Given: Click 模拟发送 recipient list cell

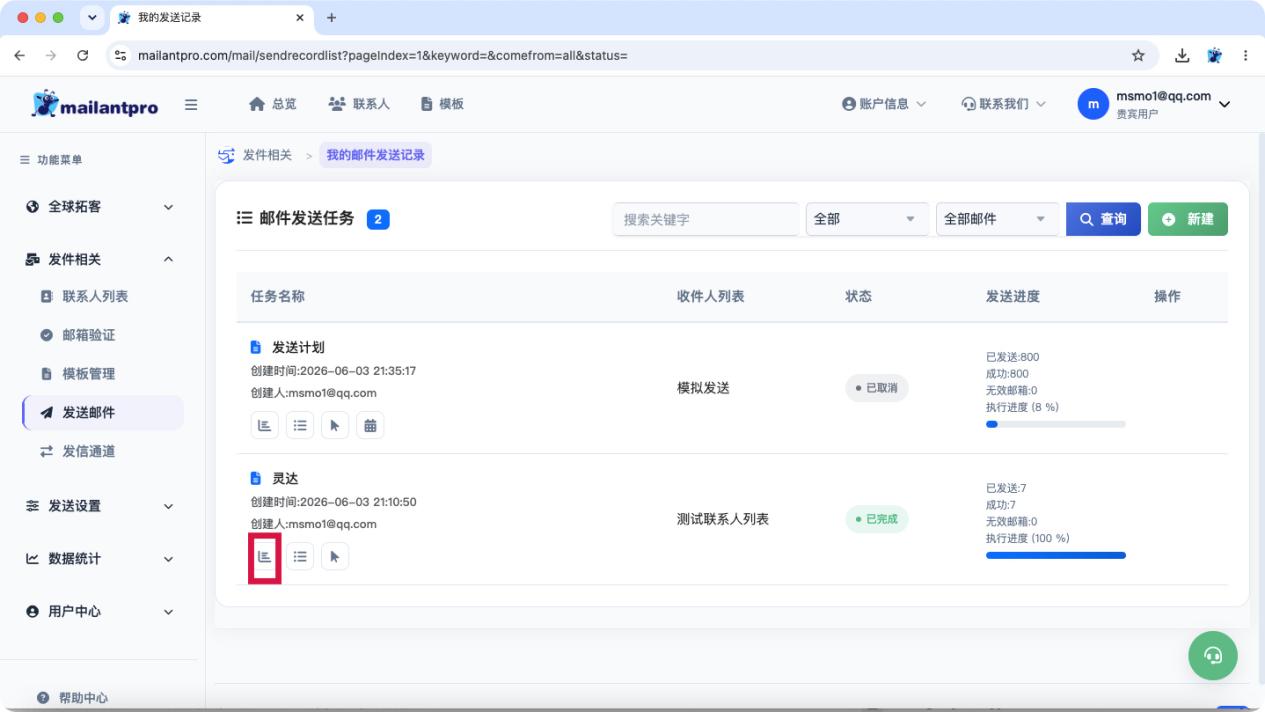Looking at the screenshot, I should coord(703,388).
